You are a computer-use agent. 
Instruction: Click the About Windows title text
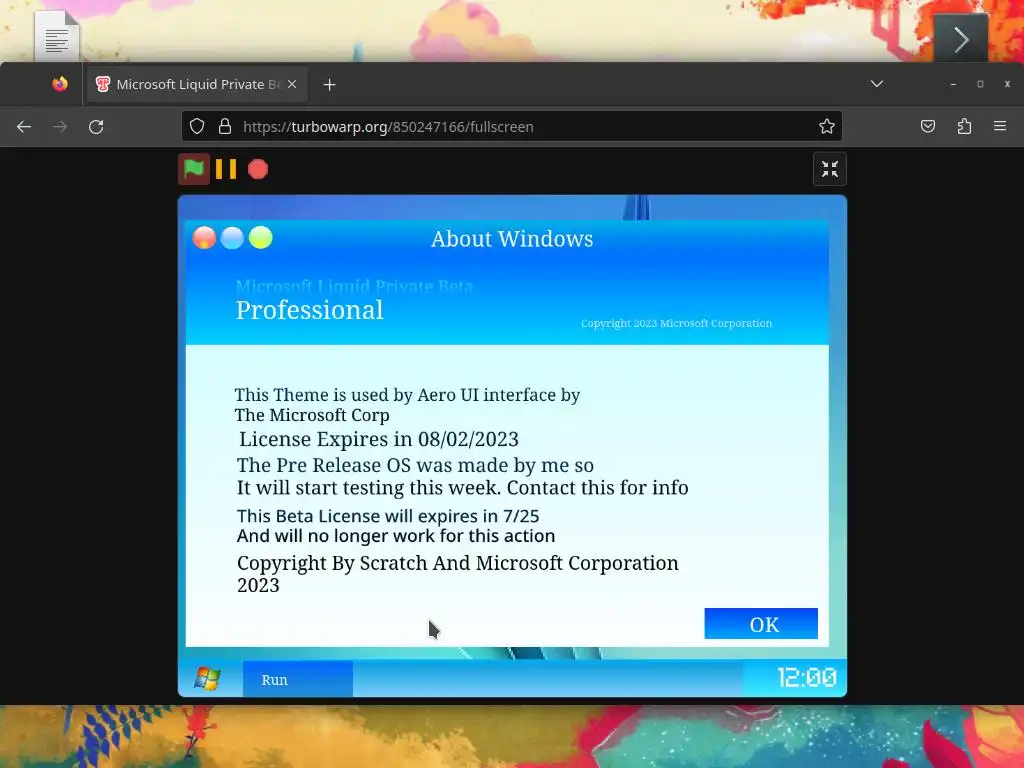point(512,239)
